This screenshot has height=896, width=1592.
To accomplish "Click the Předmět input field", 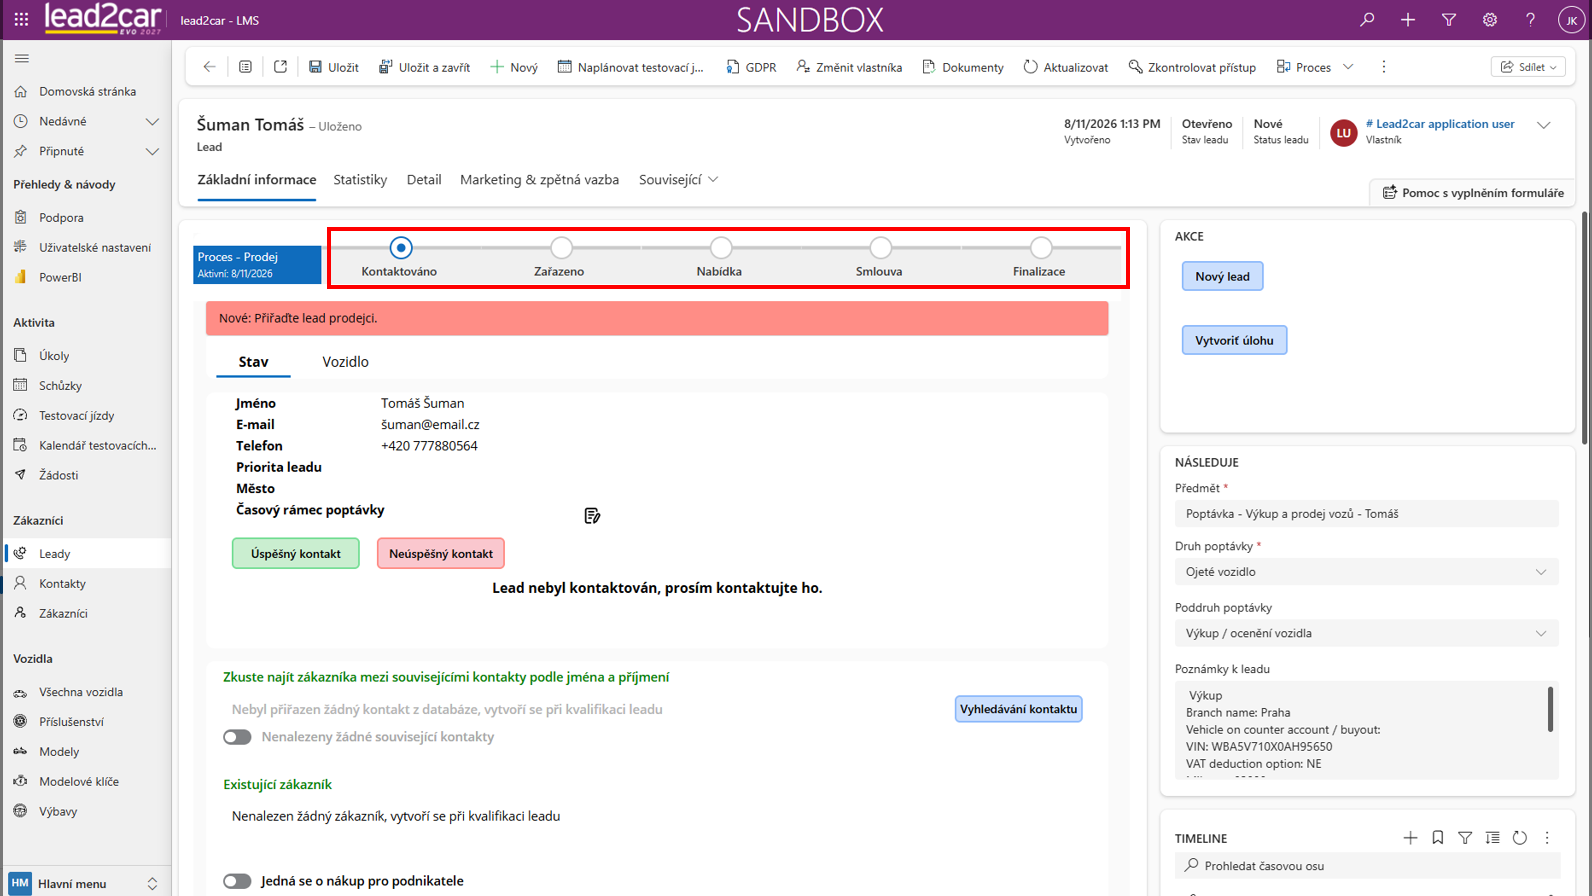I will coord(1366,514).
